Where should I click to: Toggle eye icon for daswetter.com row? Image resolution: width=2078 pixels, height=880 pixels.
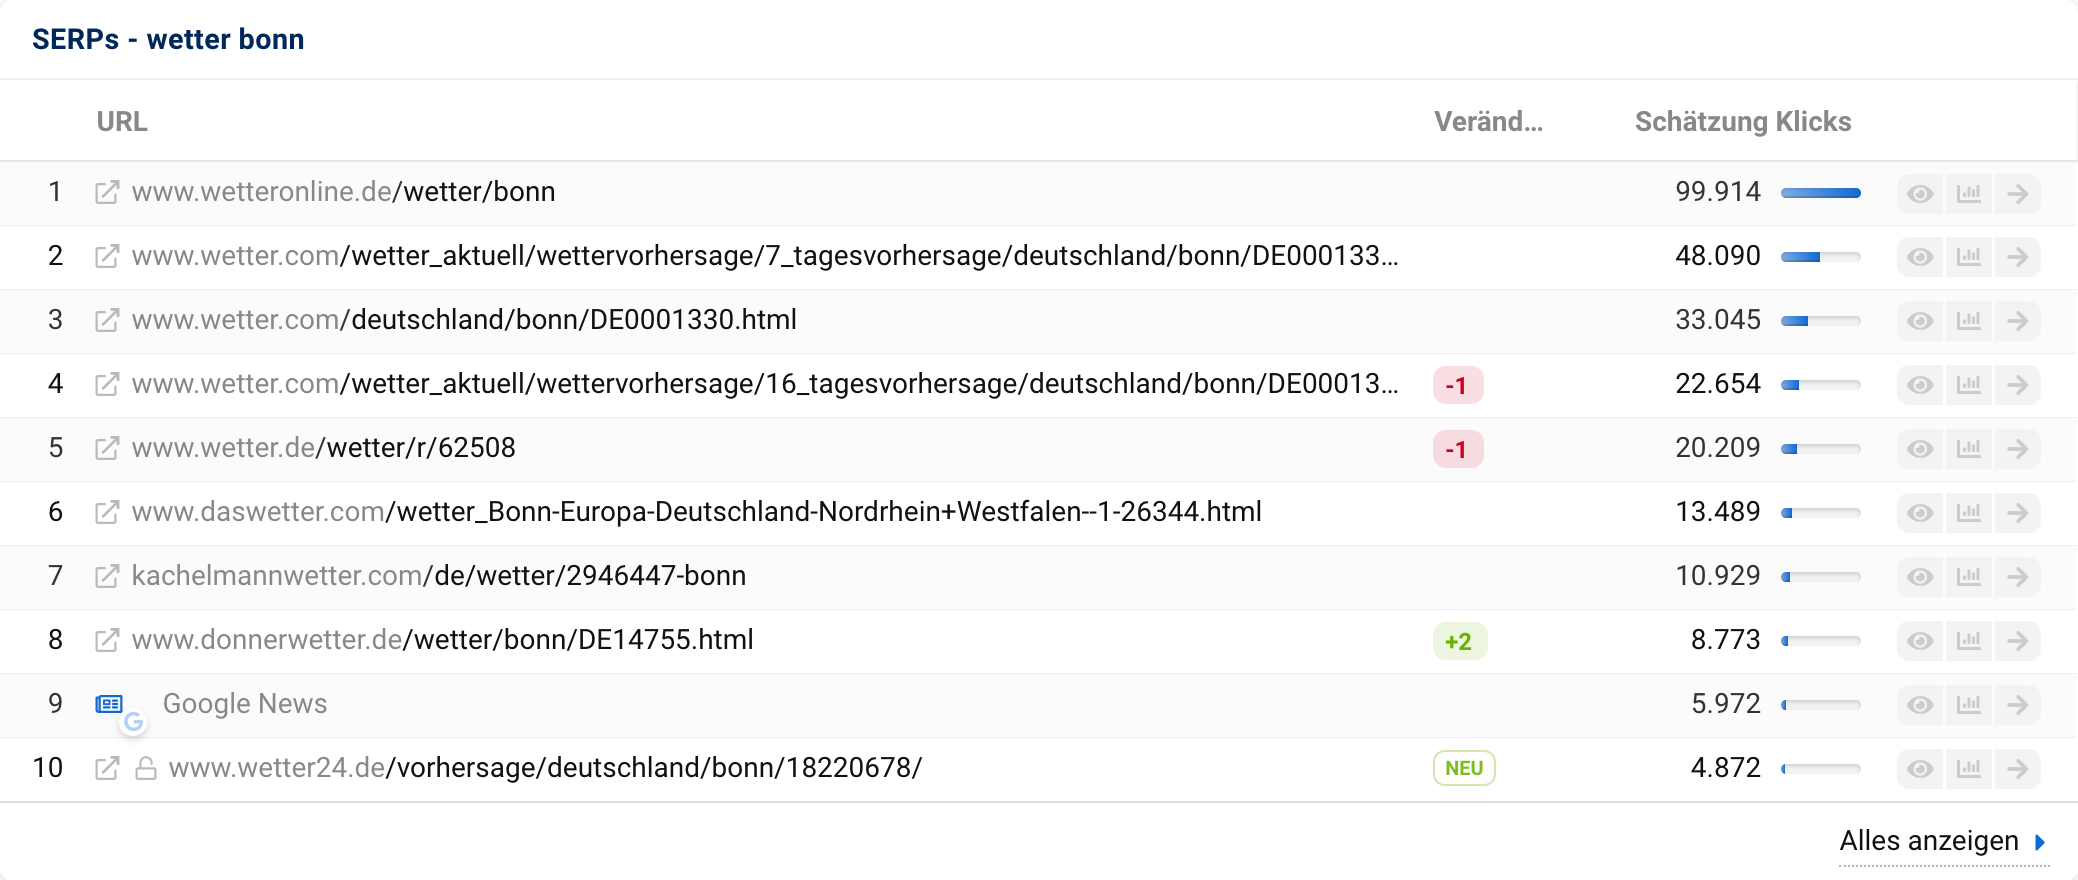(1920, 513)
